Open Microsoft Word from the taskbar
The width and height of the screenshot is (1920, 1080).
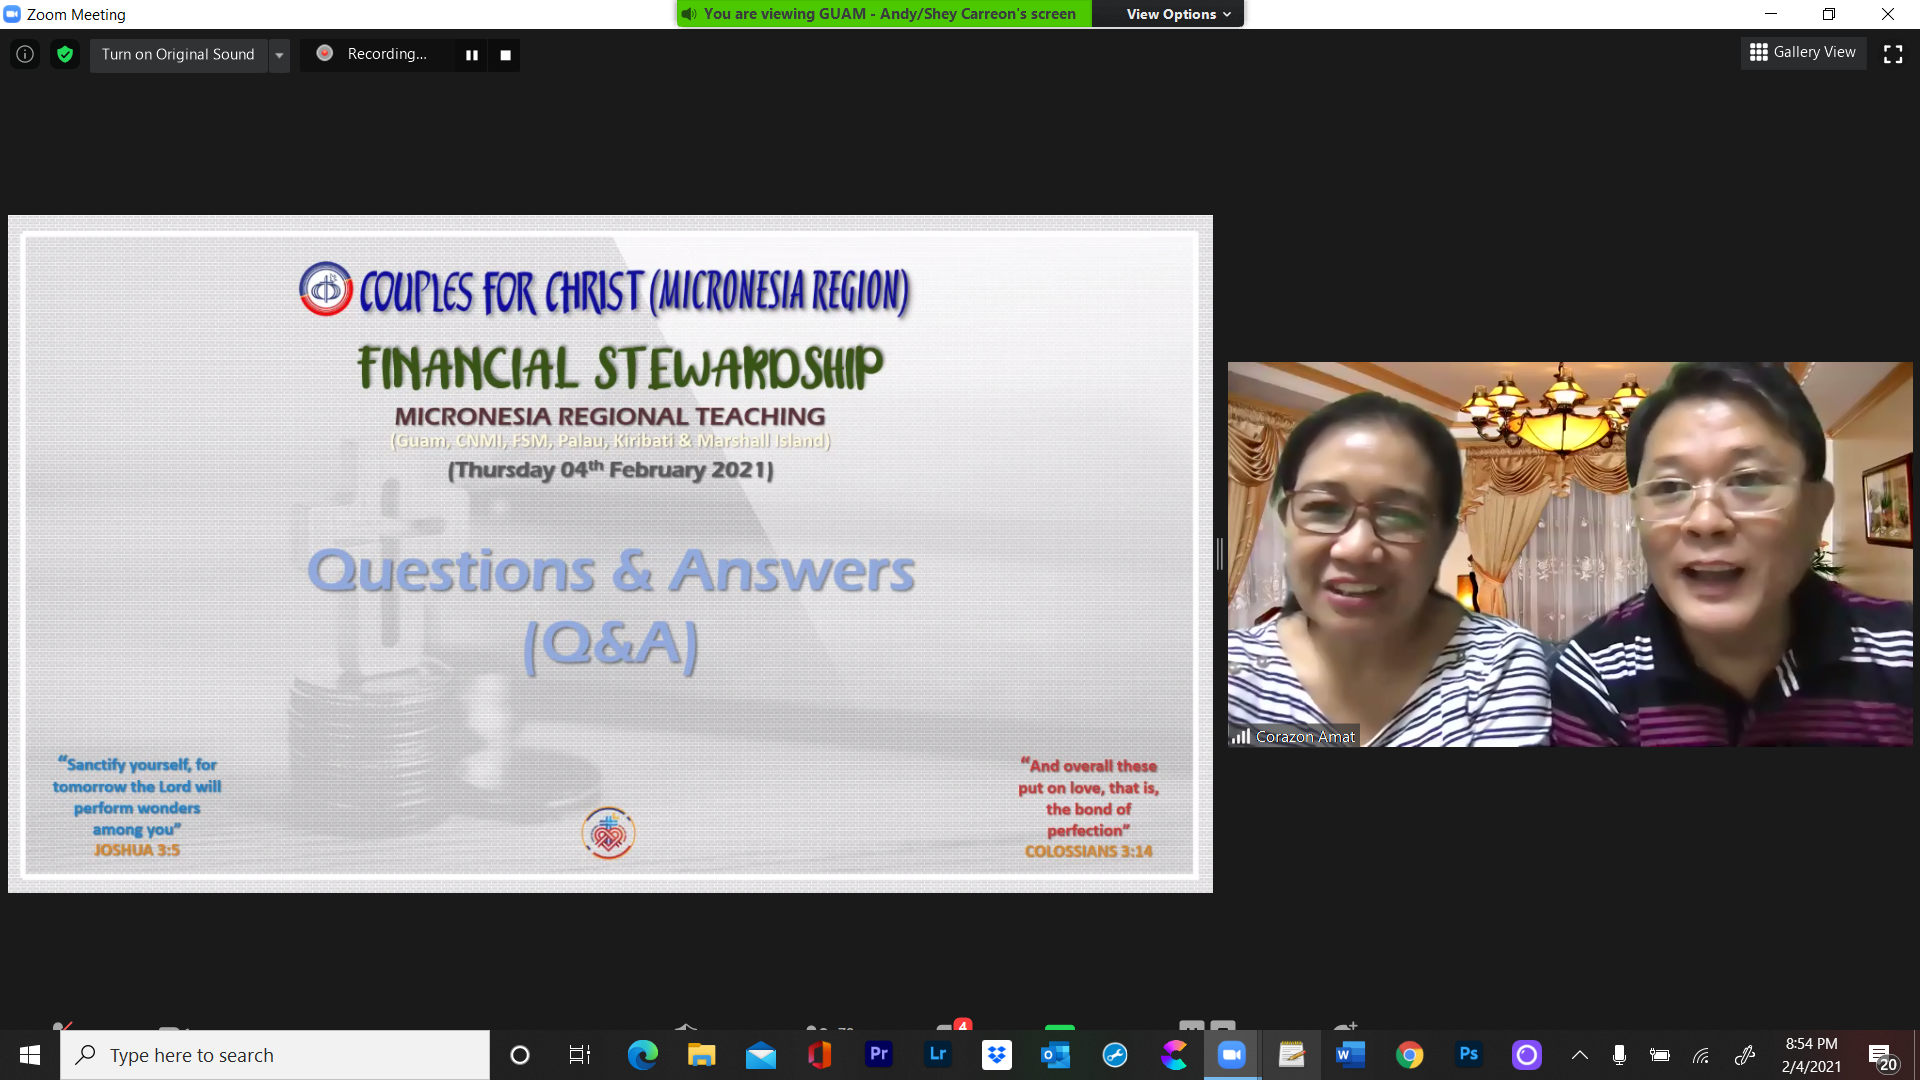(x=1350, y=1055)
